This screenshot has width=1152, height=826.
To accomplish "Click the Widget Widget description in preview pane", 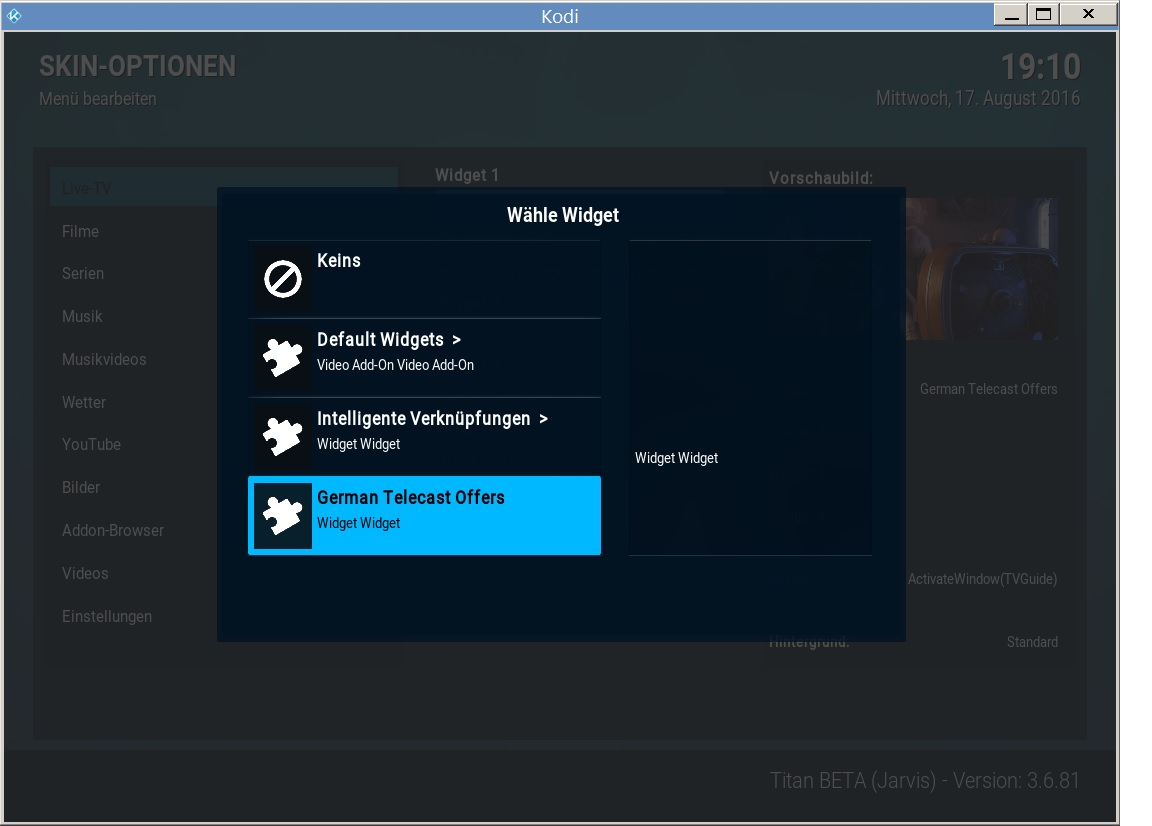I will click(676, 458).
